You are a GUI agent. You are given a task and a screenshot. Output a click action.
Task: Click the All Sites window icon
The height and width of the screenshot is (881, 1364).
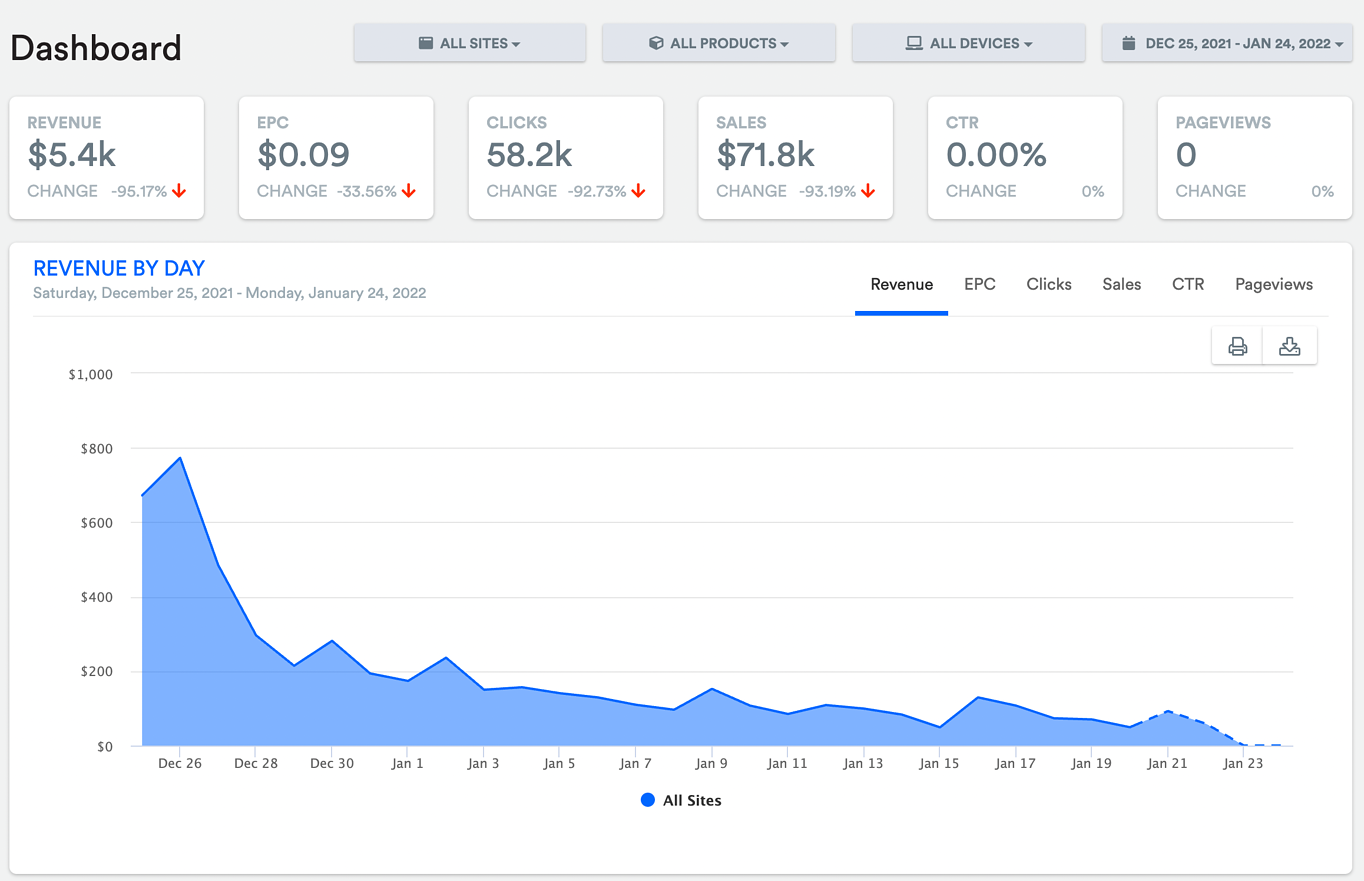pos(426,43)
